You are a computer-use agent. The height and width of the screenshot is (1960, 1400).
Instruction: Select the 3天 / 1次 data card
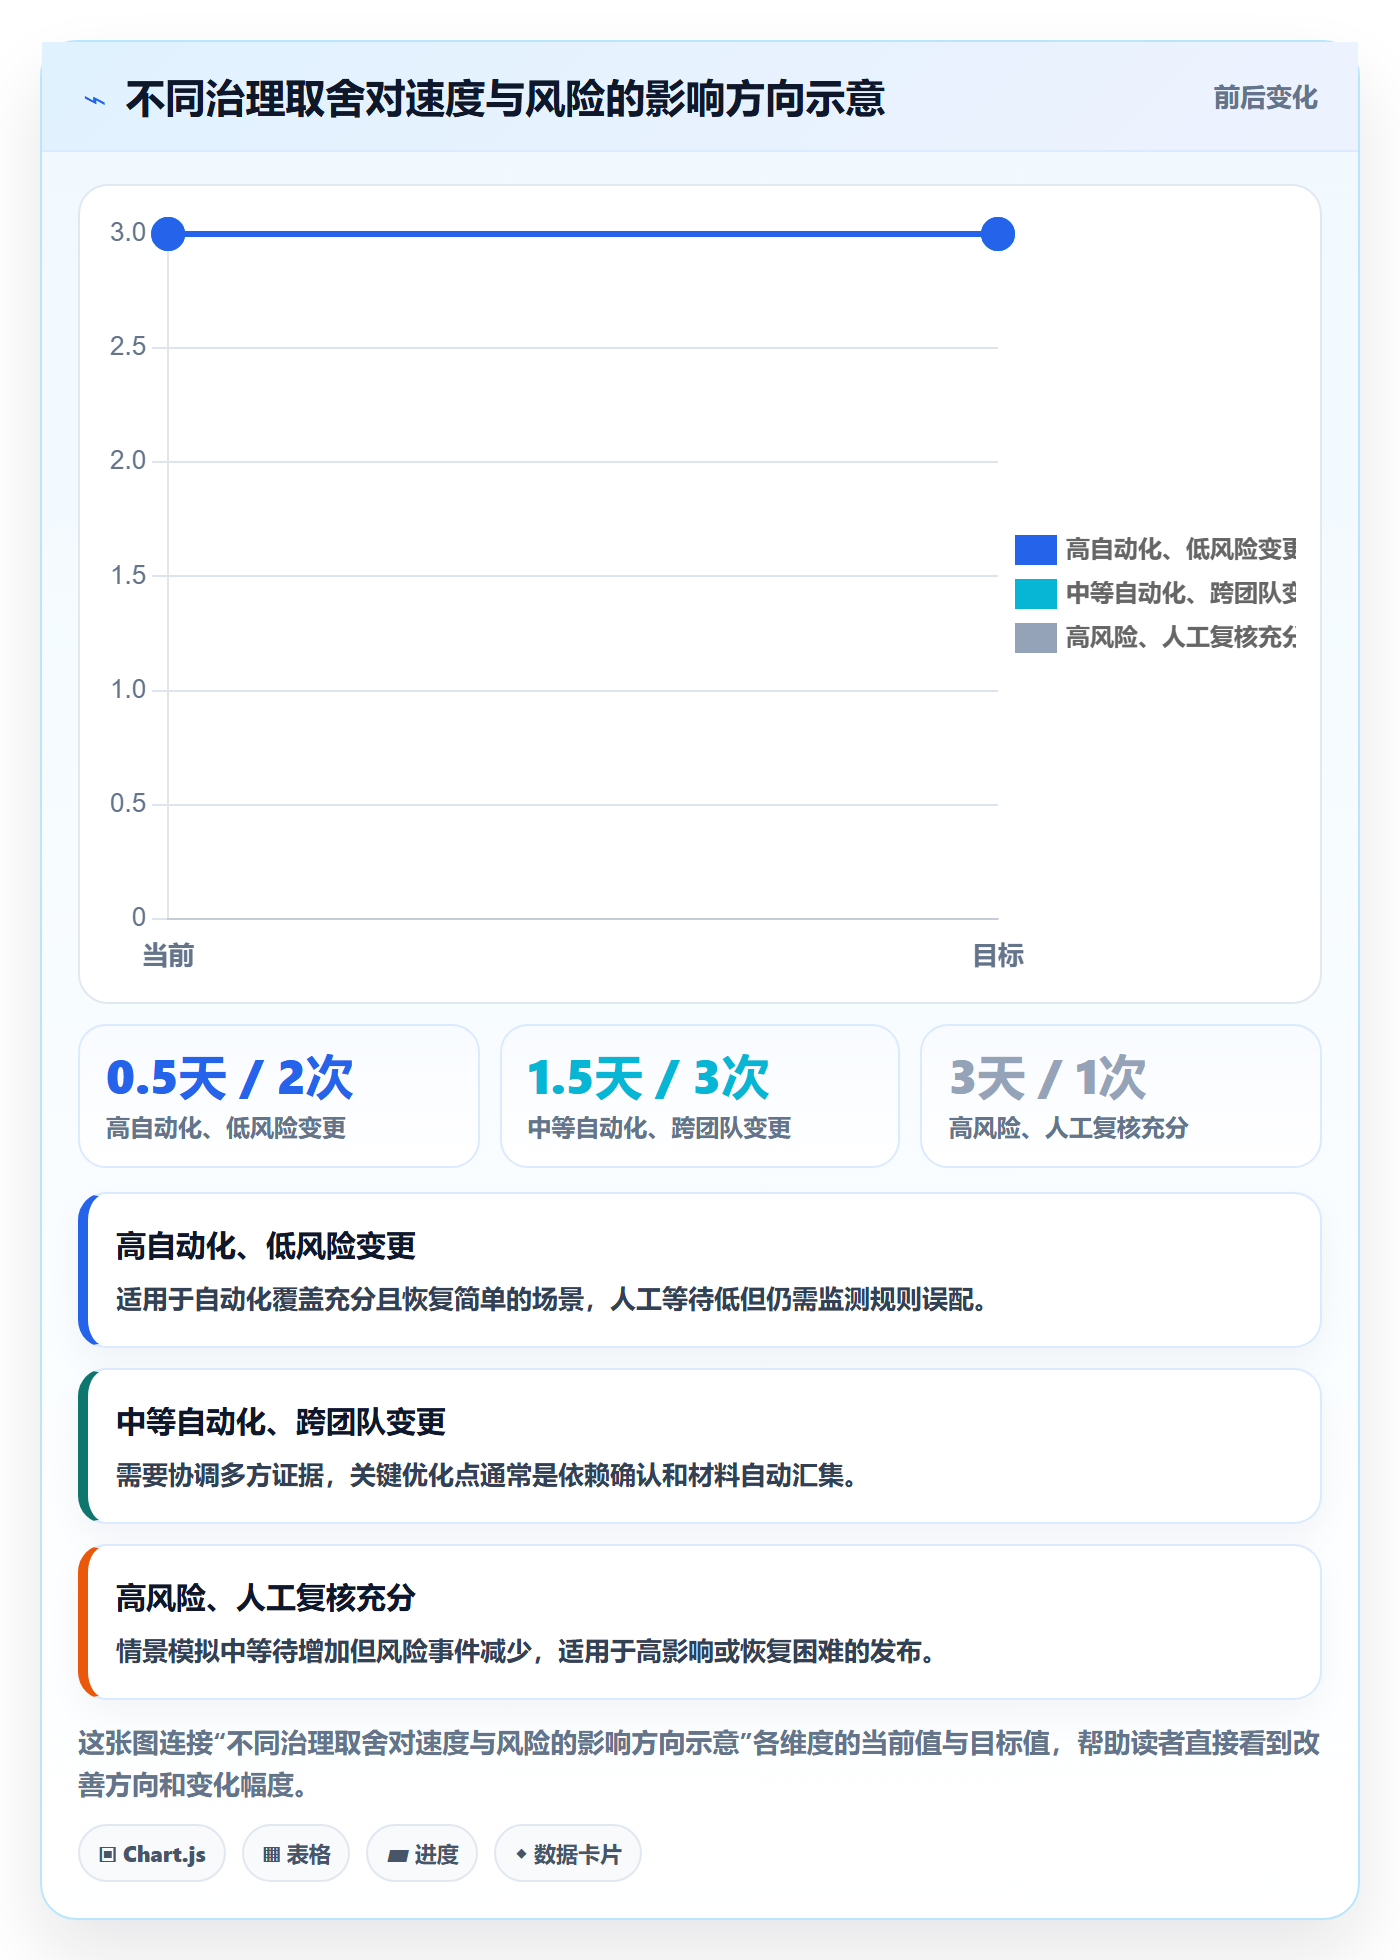pos(1121,1096)
